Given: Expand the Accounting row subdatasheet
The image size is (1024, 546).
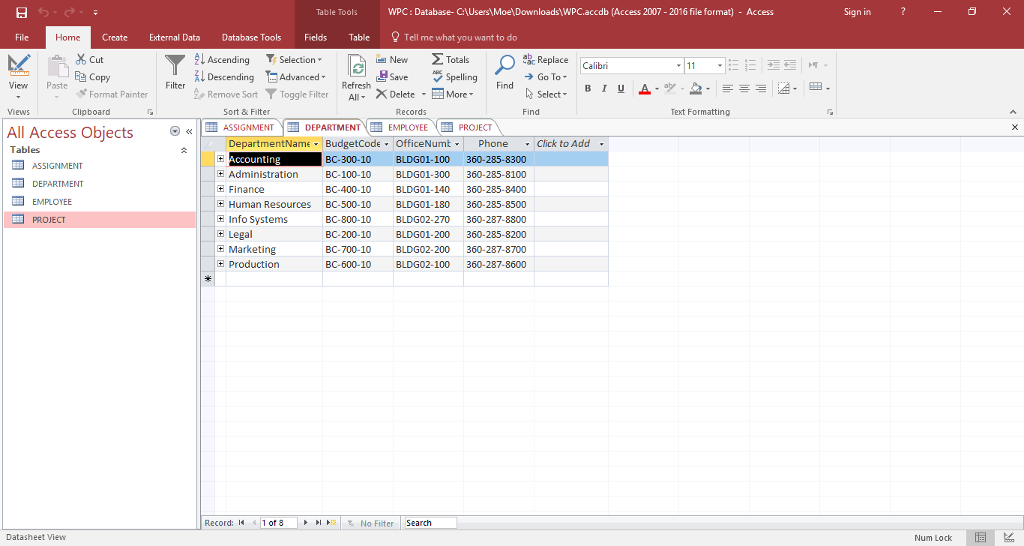Looking at the screenshot, I should pyautogui.click(x=221, y=159).
